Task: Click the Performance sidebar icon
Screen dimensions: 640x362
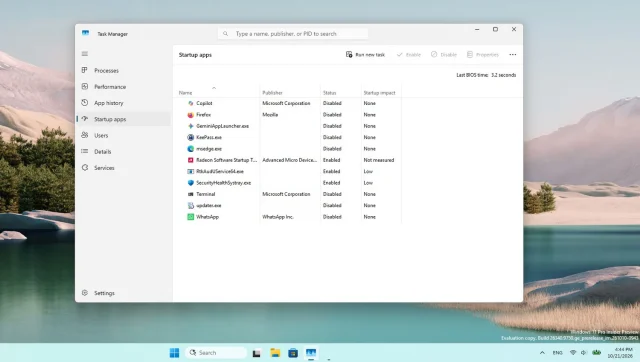Action: pyautogui.click(x=84, y=87)
